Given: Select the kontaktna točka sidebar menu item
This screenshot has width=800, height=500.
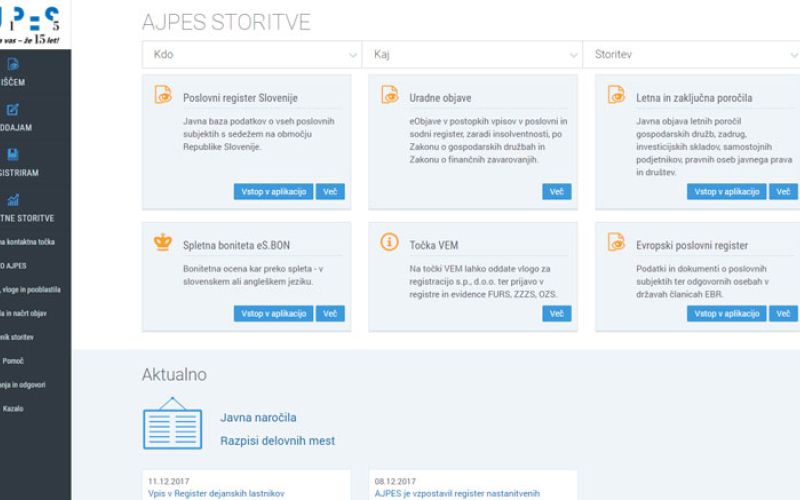Looking at the screenshot, I should (27, 242).
